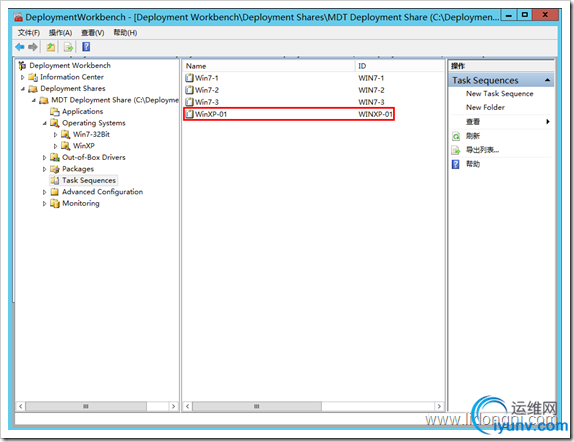The width and height of the screenshot is (574, 442).
Task: Click the export list icon in Actions pane
Action: pyautogui.click(x=456, y=150)
